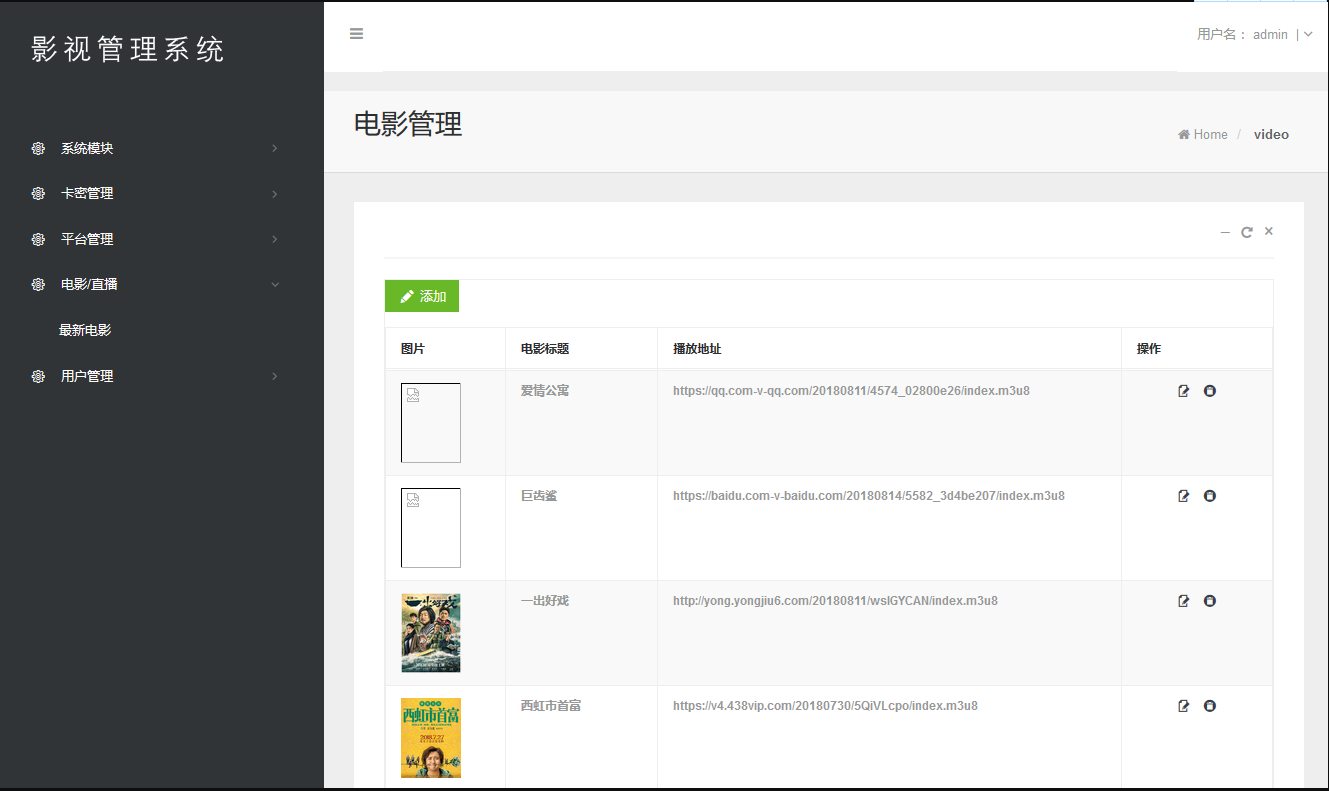Delete the 巨齿鲨 movie entry
The height and width of the screenshot is (791, 1329).
pos(1210,496)
